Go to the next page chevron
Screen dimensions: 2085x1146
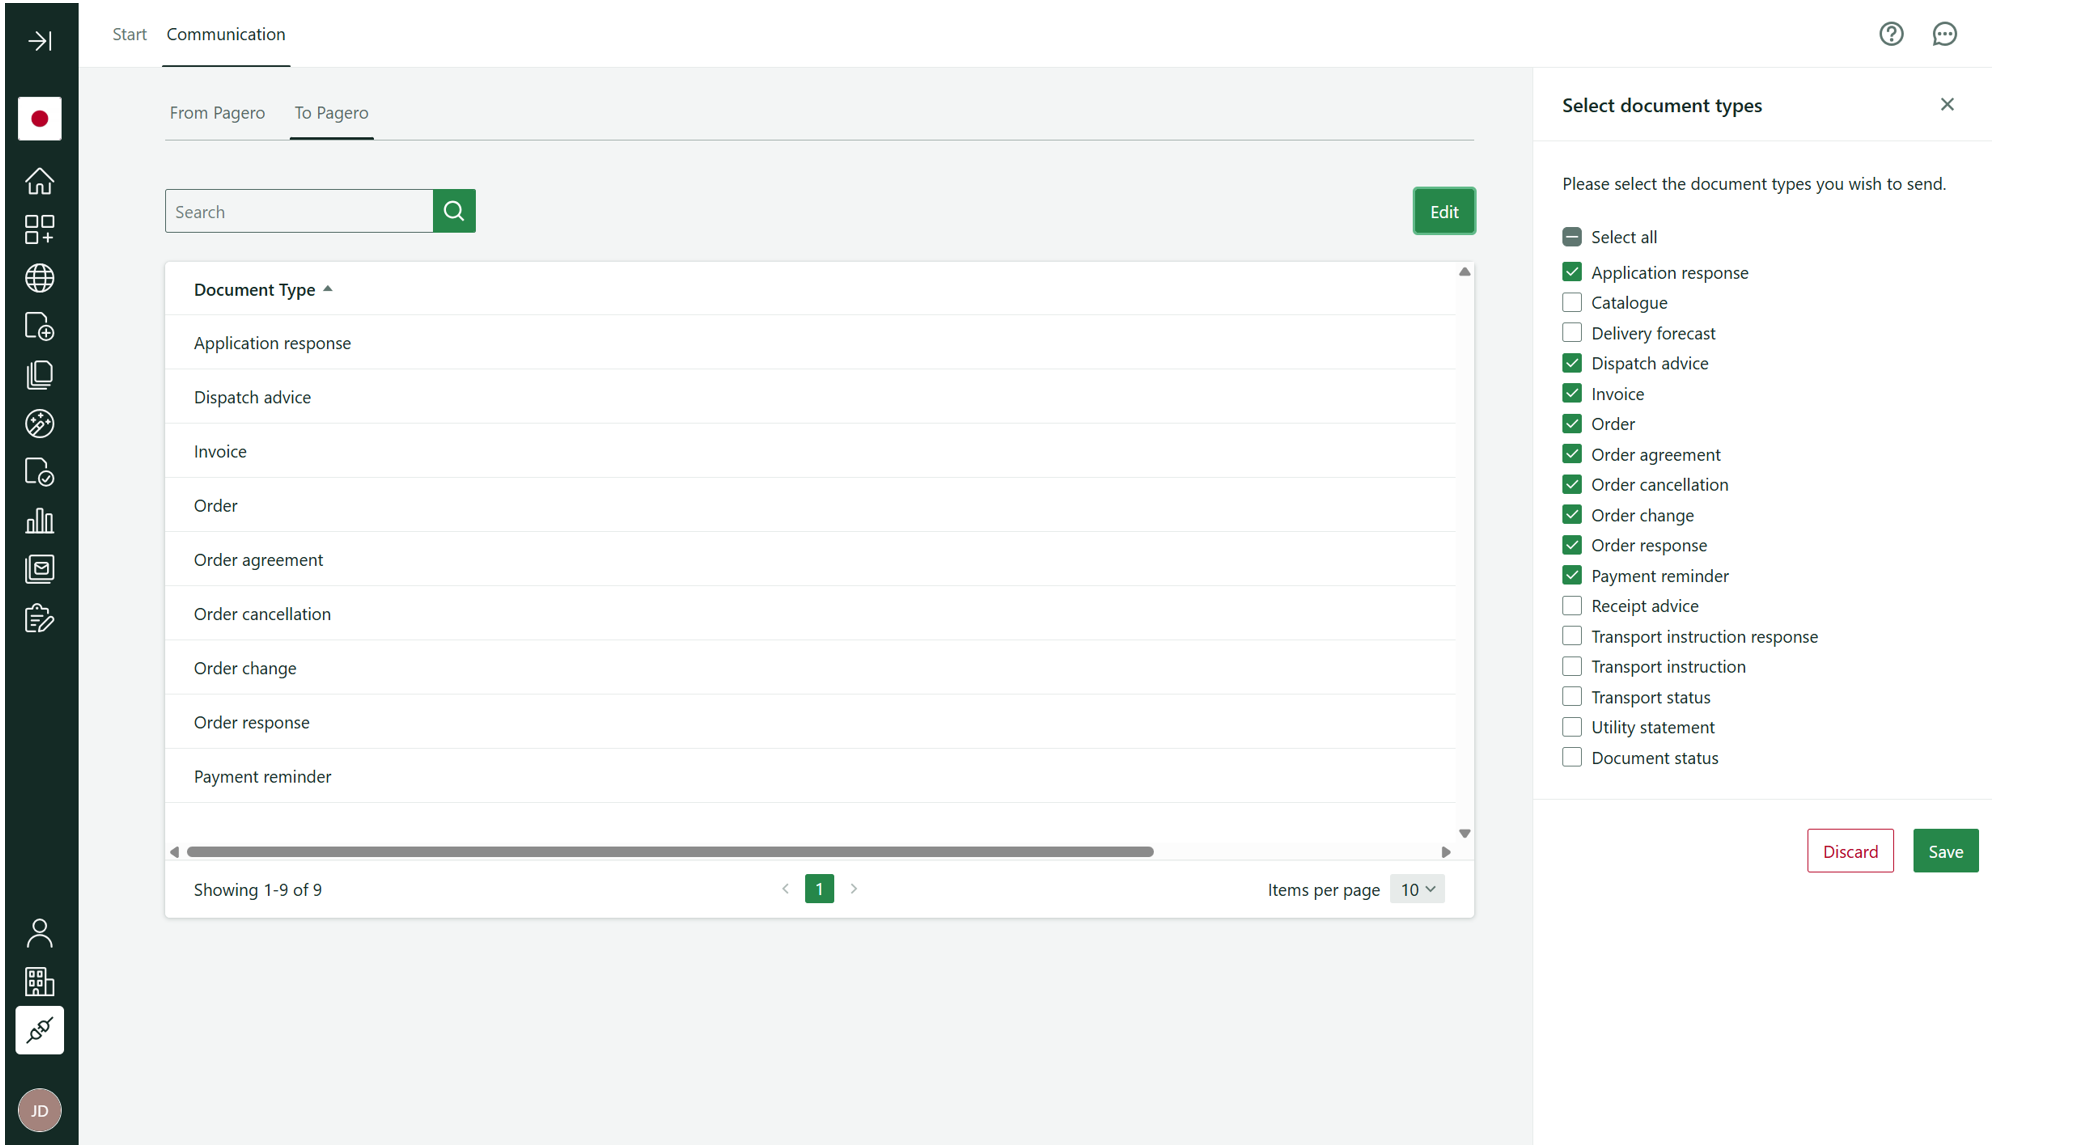click(854, 889)
